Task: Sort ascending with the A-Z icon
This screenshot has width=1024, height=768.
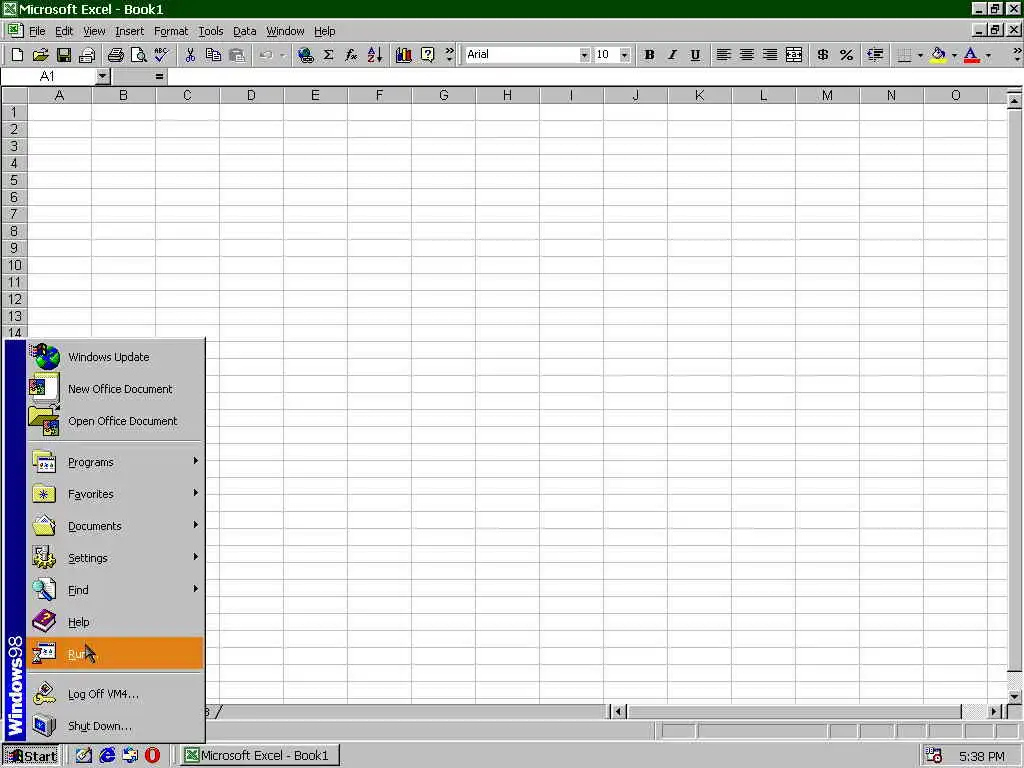Action: [x=375, y=55]
